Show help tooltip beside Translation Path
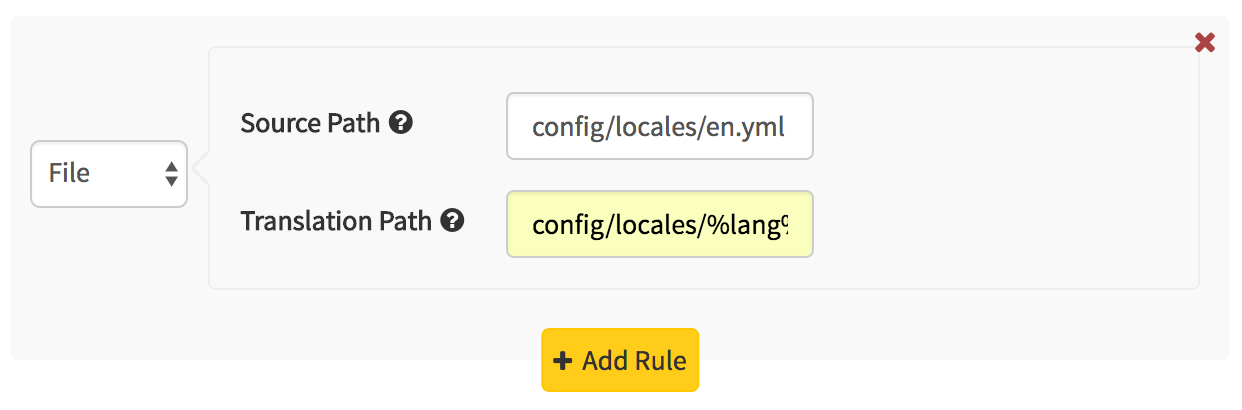The height and width of the screenshot is (410, 1242). point(453,221)
